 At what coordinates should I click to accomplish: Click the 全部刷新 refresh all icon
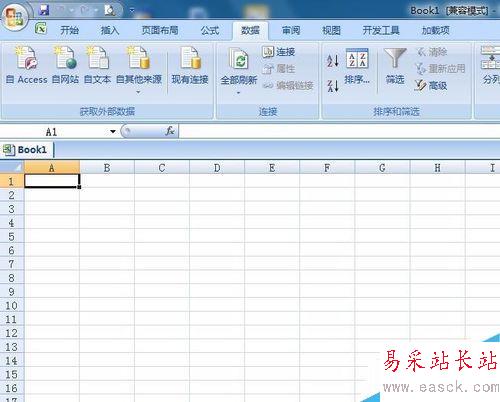coord(239,59)
